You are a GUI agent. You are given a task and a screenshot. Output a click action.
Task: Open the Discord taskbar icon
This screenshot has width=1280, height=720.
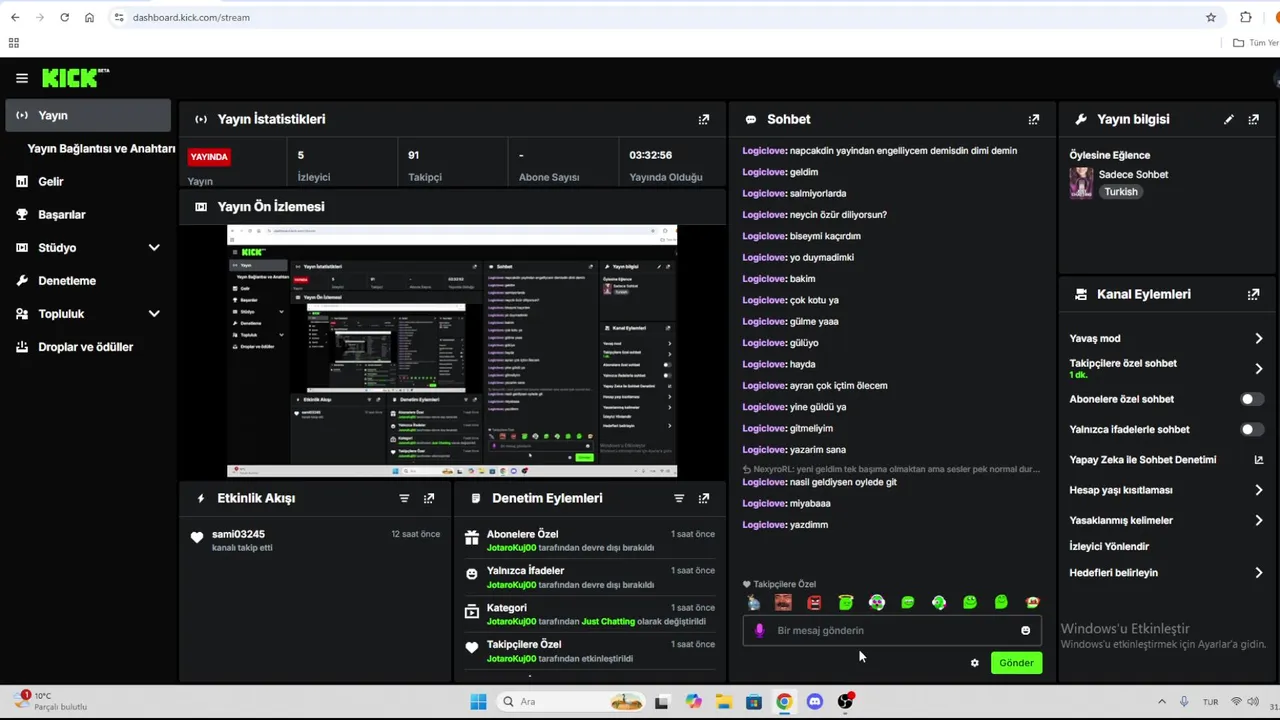814,702
